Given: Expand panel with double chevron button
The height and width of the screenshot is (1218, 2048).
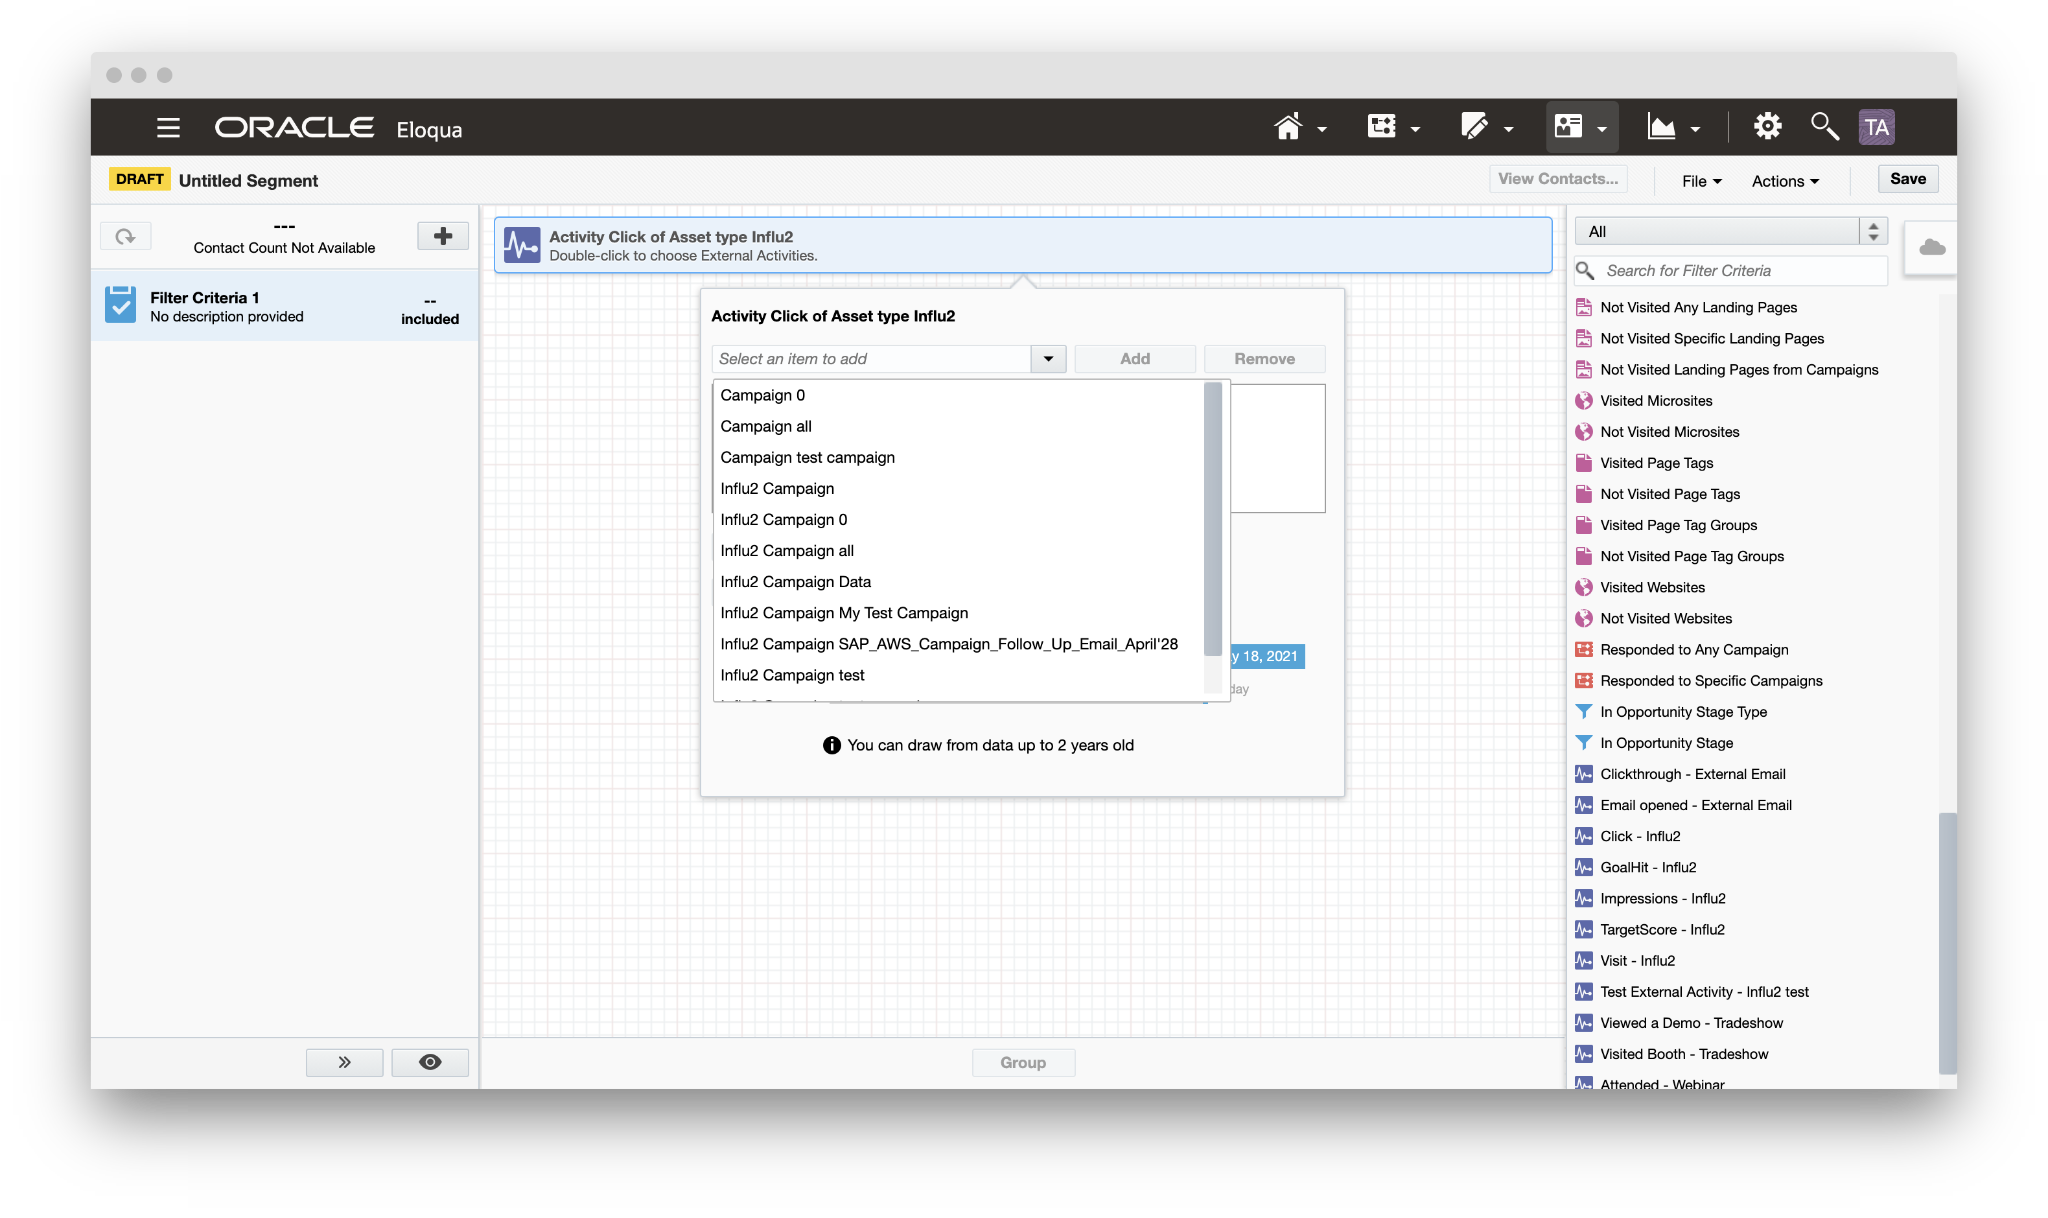Looking at the screenshot, I should (x=344, y=1062).
